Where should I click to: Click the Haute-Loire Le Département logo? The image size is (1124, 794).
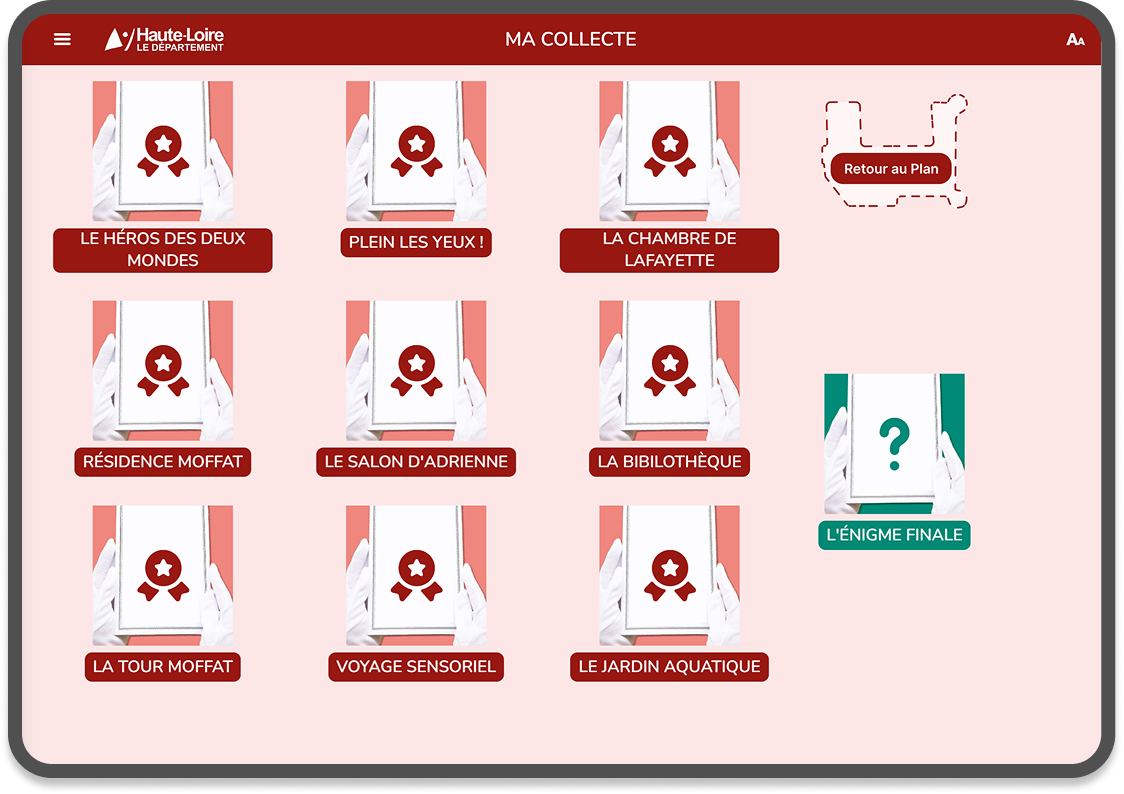[x=165, y=39]
